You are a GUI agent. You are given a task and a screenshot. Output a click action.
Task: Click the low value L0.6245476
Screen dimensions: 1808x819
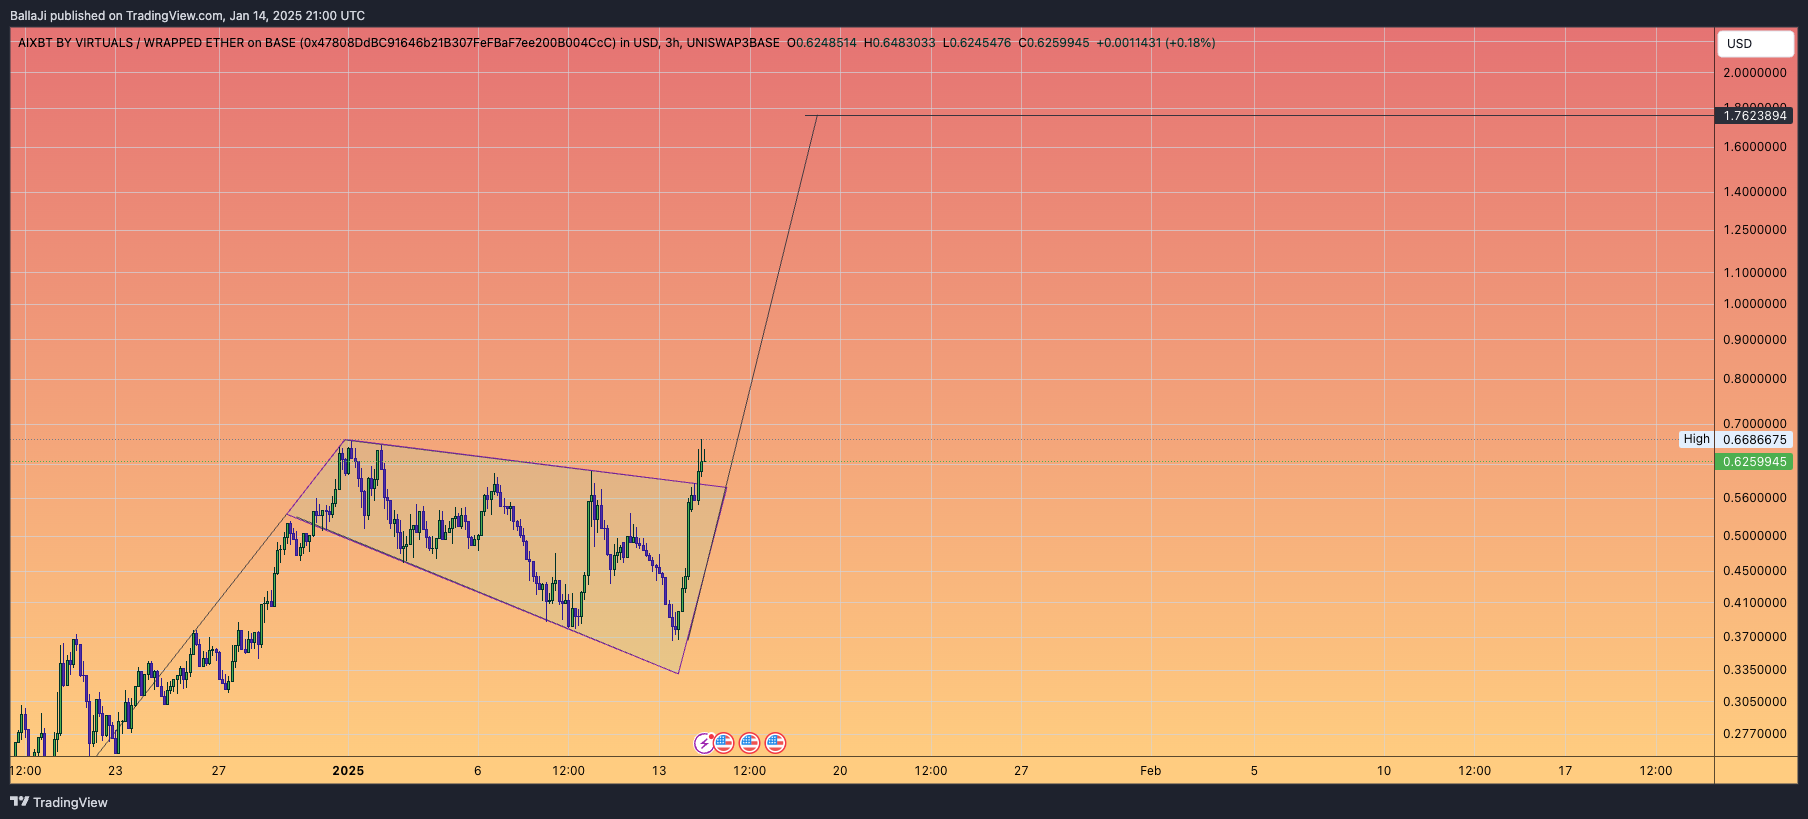click(x=977, y=43)
